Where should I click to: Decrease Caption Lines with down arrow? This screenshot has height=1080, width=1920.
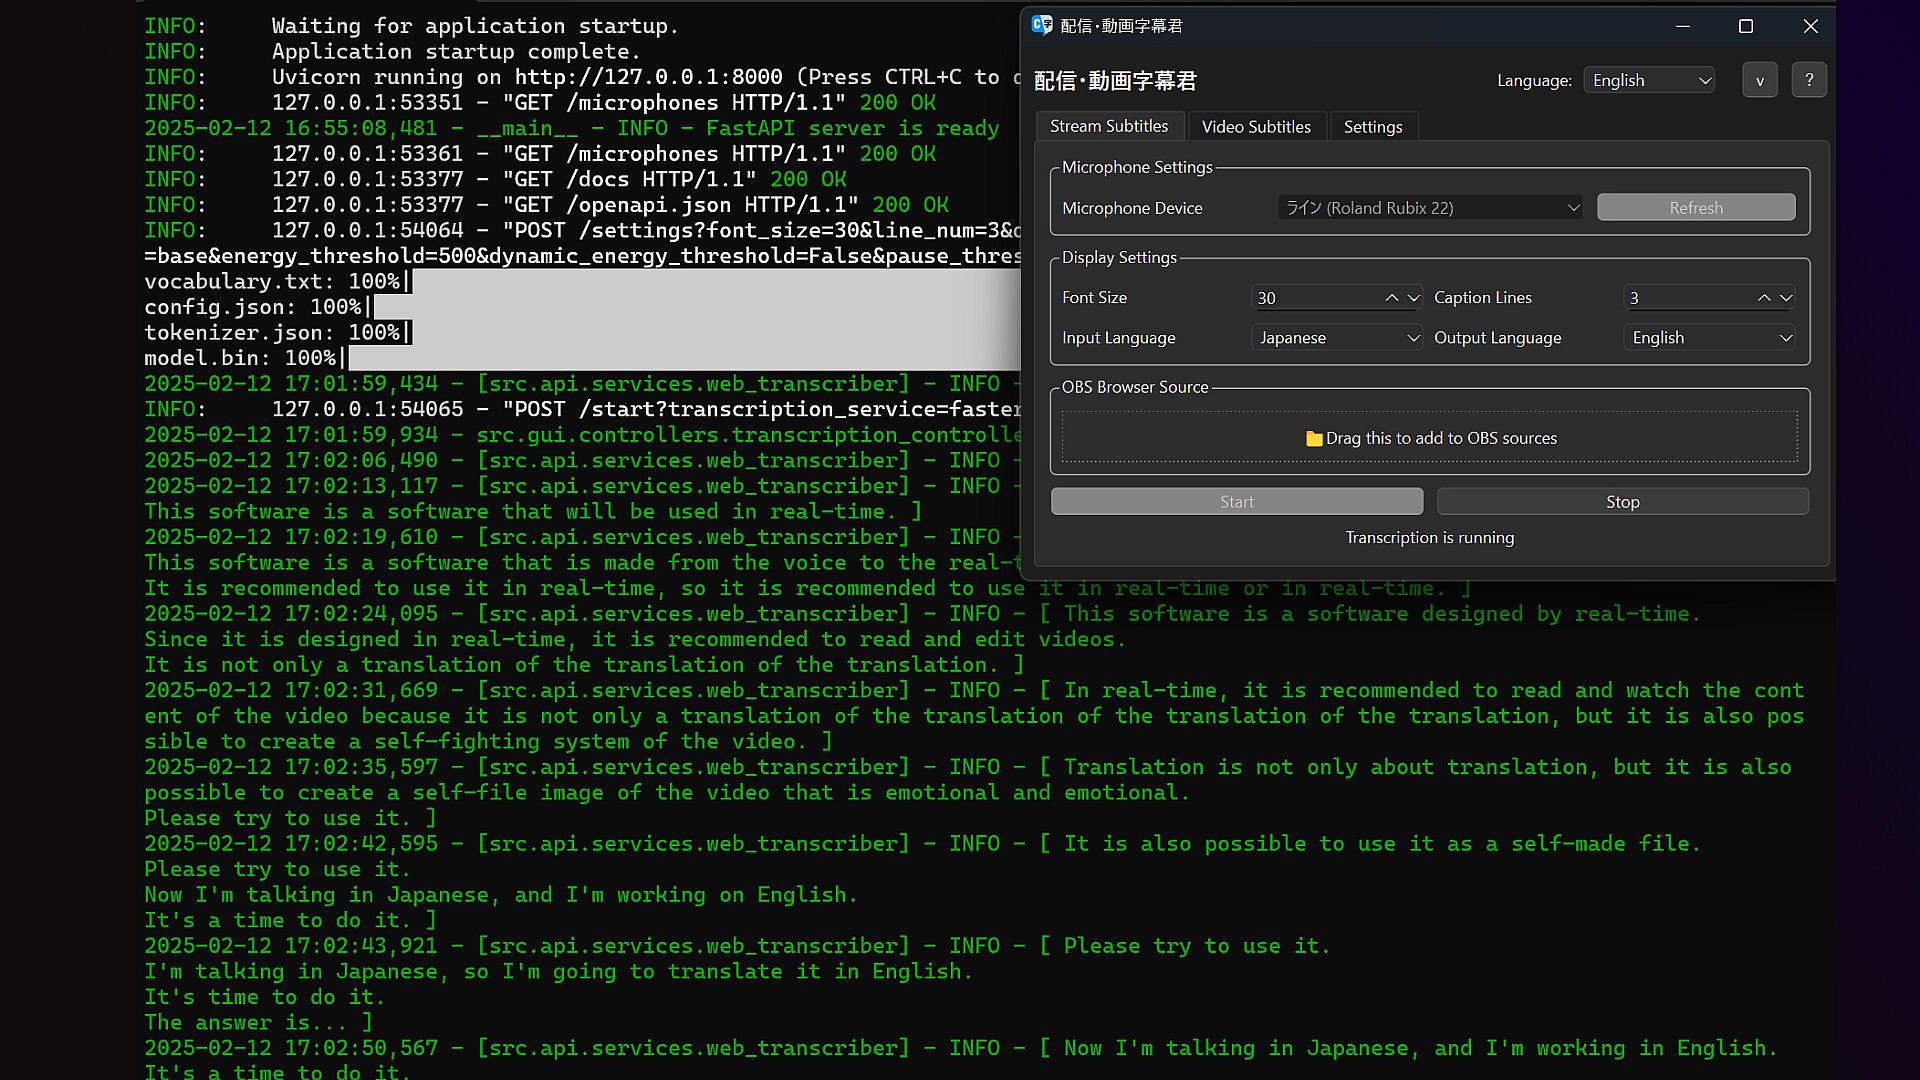pyautogui.click(x=1785, y=298)
